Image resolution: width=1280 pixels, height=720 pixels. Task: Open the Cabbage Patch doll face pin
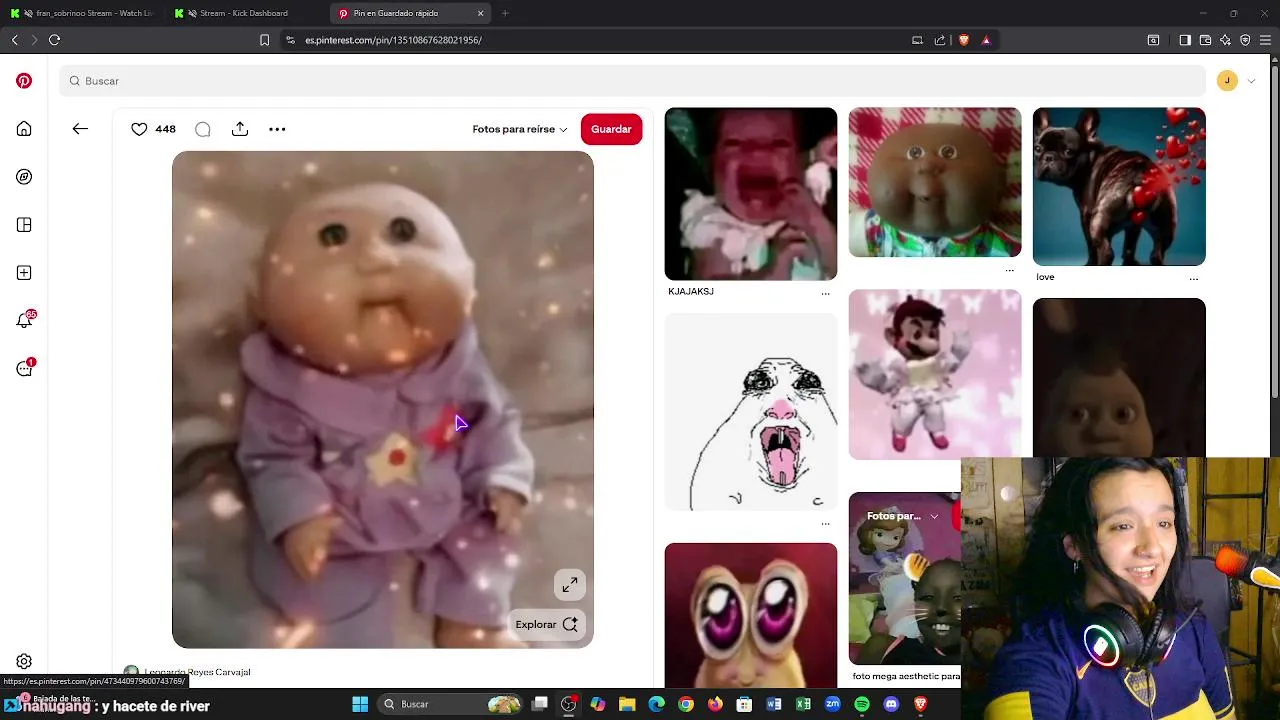click(935, 182)
